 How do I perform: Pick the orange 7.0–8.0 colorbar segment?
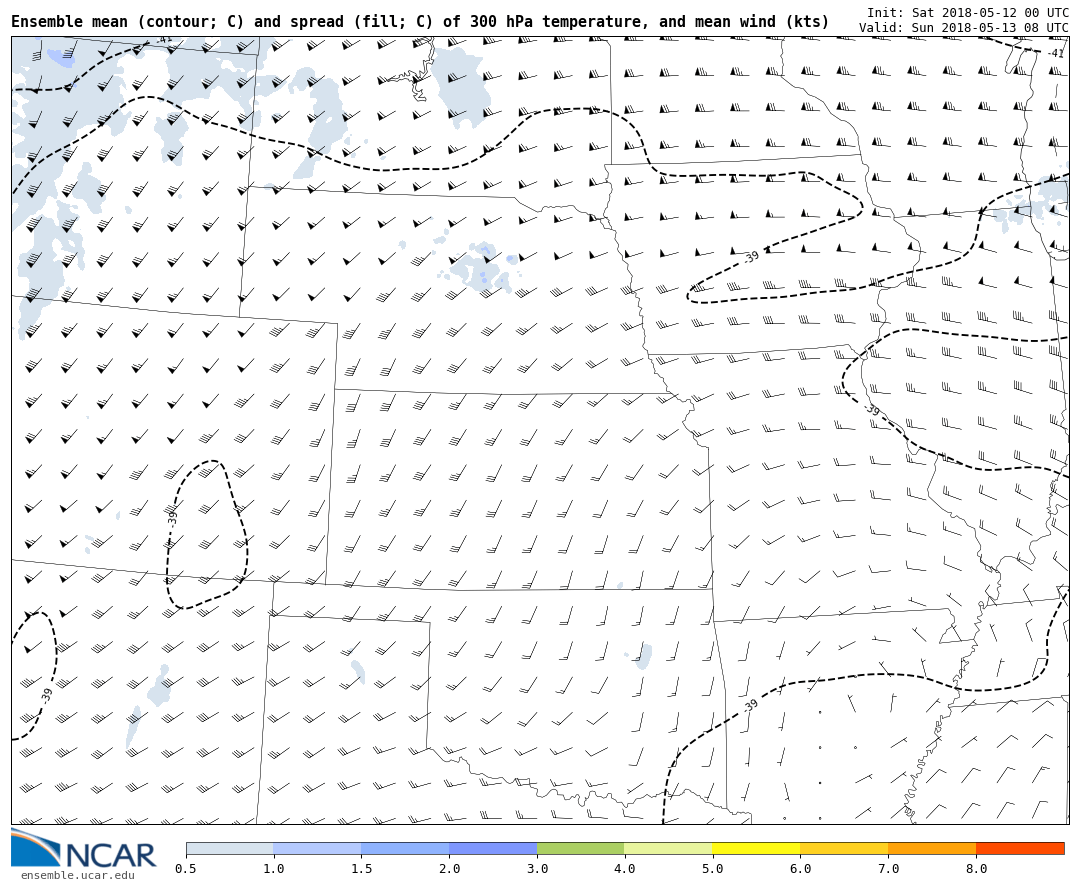(932, 848)
